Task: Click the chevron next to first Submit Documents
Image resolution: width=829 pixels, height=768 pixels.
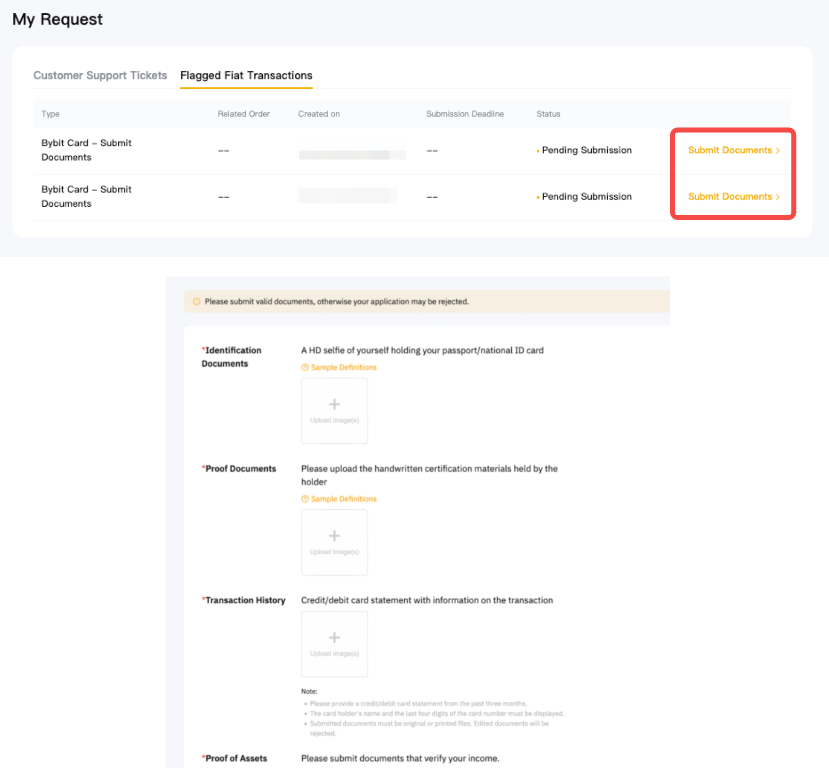Action: pyautogui.click(x=776, y=150)
